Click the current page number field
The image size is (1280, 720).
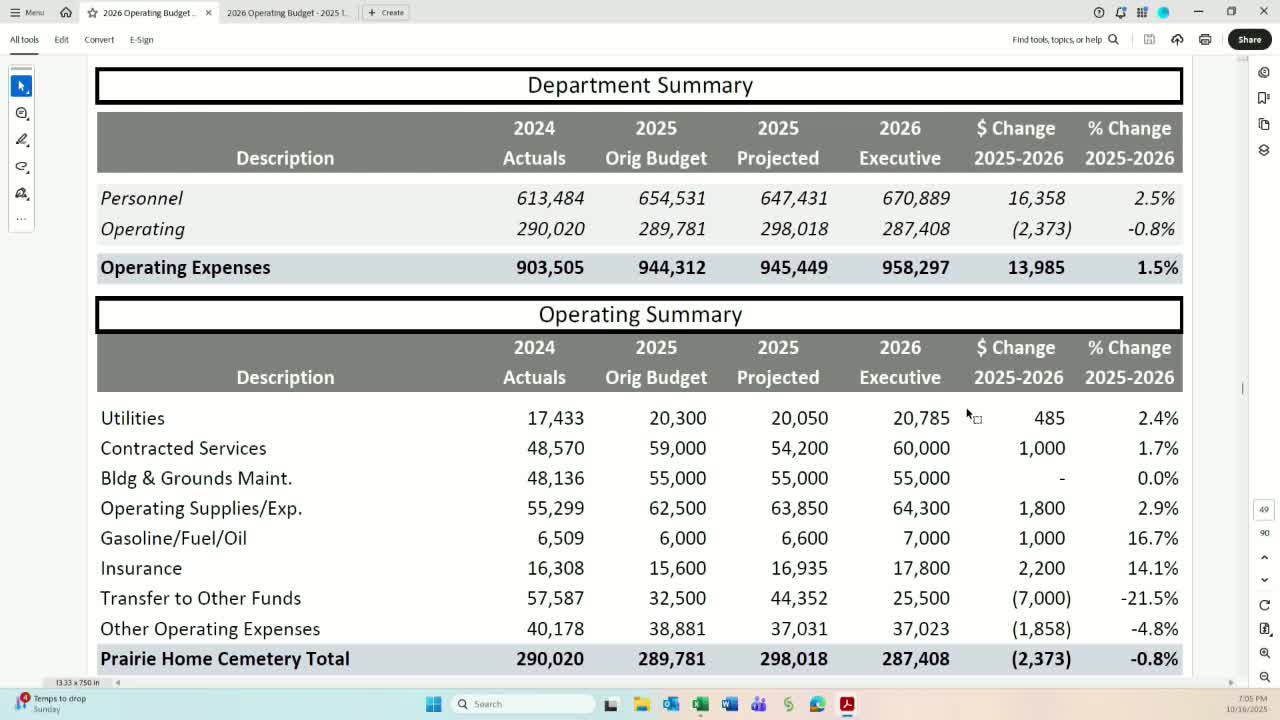click(1264, 510)
